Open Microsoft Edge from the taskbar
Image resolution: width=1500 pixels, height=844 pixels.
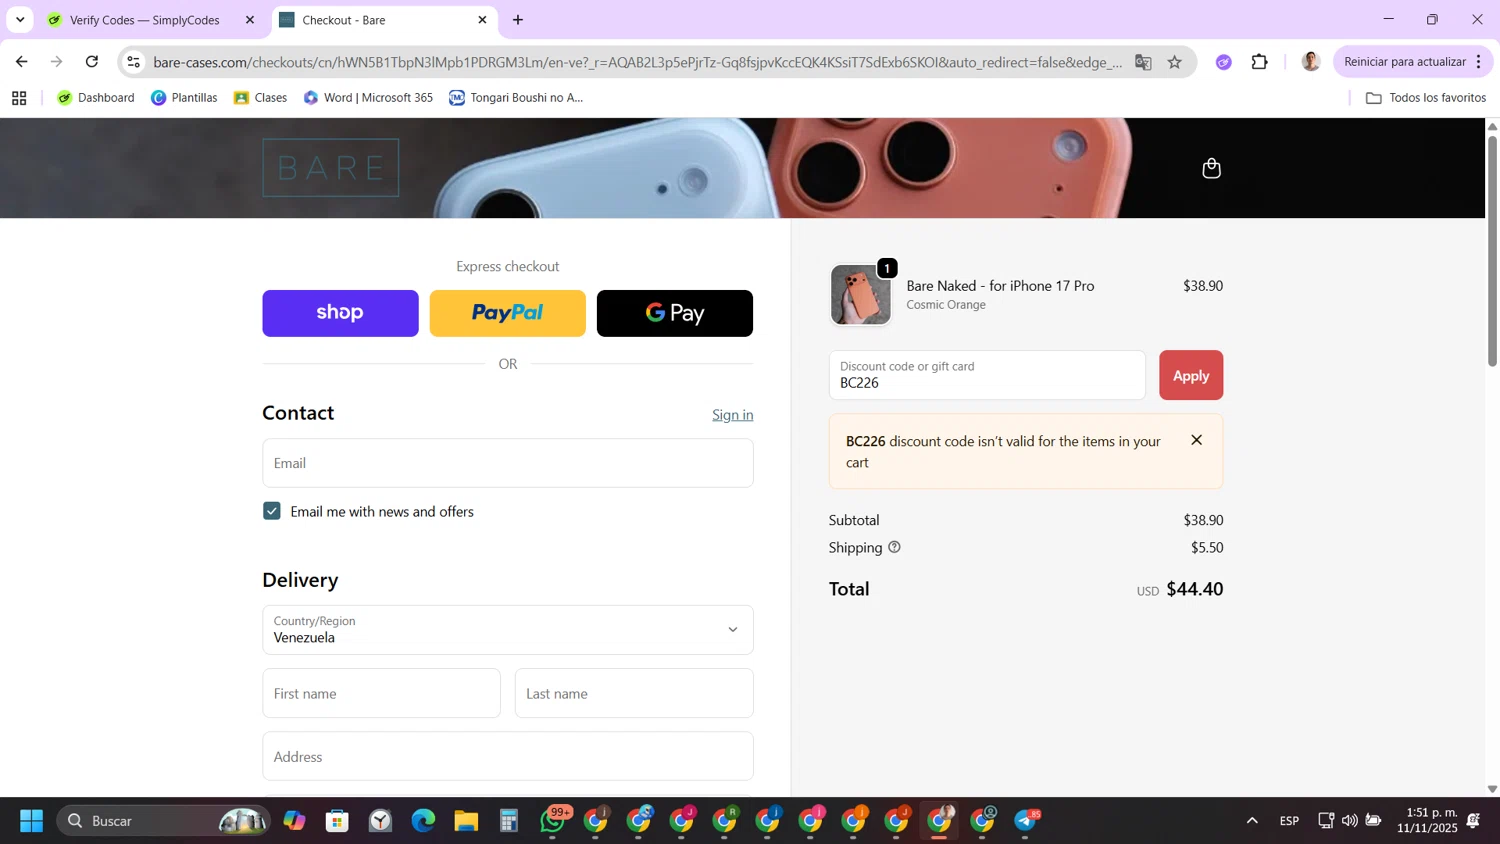(423, 821)
